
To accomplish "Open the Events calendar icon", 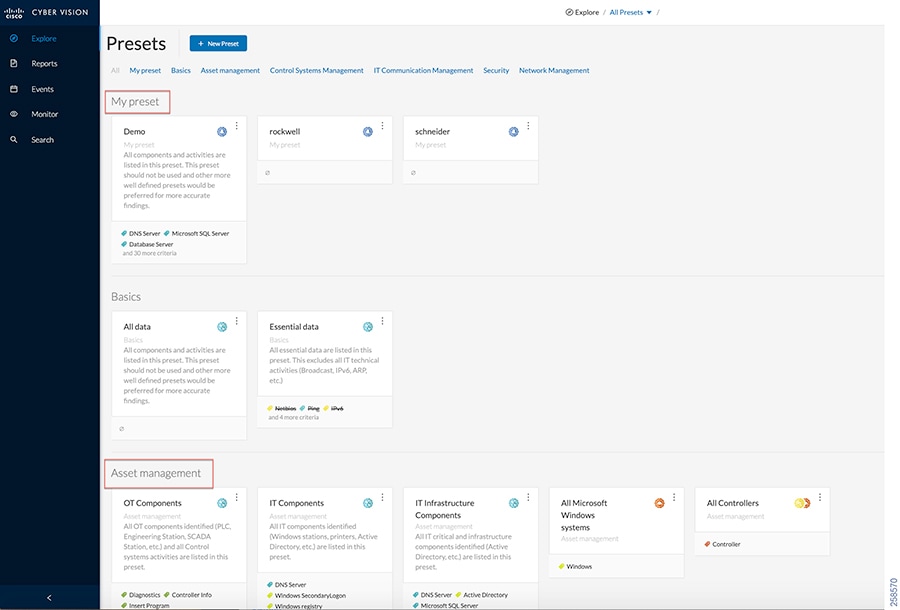I will click(14, 89).
